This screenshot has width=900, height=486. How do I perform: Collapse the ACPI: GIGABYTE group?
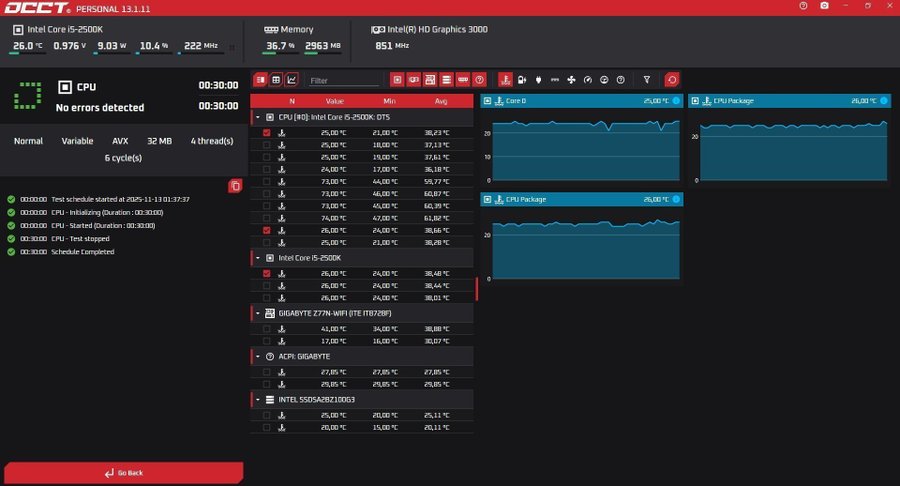coord(257,356)
